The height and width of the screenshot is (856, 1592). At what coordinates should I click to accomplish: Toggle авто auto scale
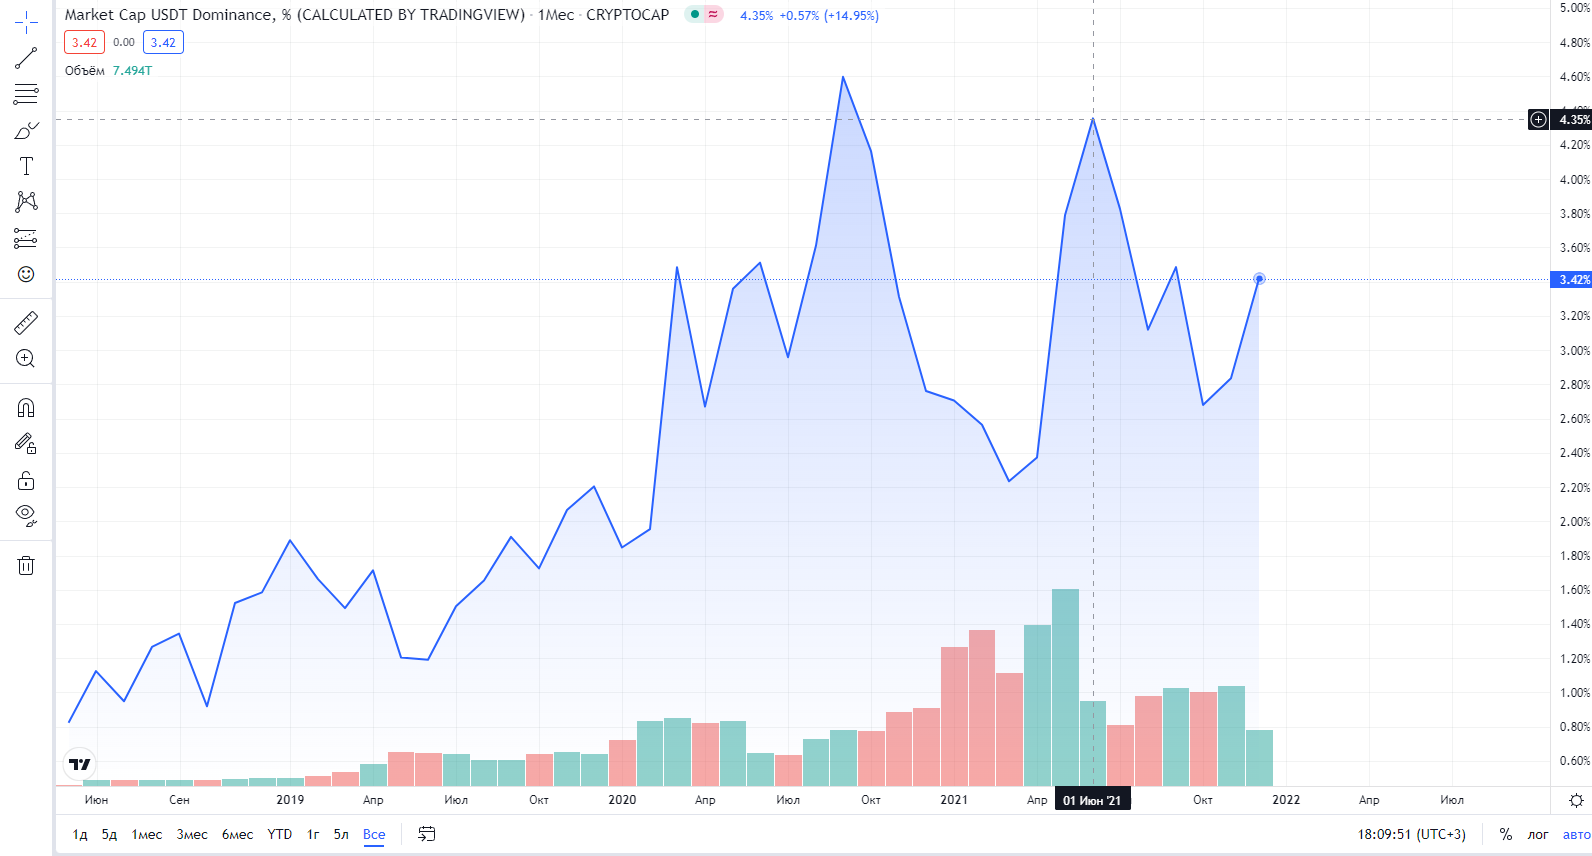[x=1577, y=834]
